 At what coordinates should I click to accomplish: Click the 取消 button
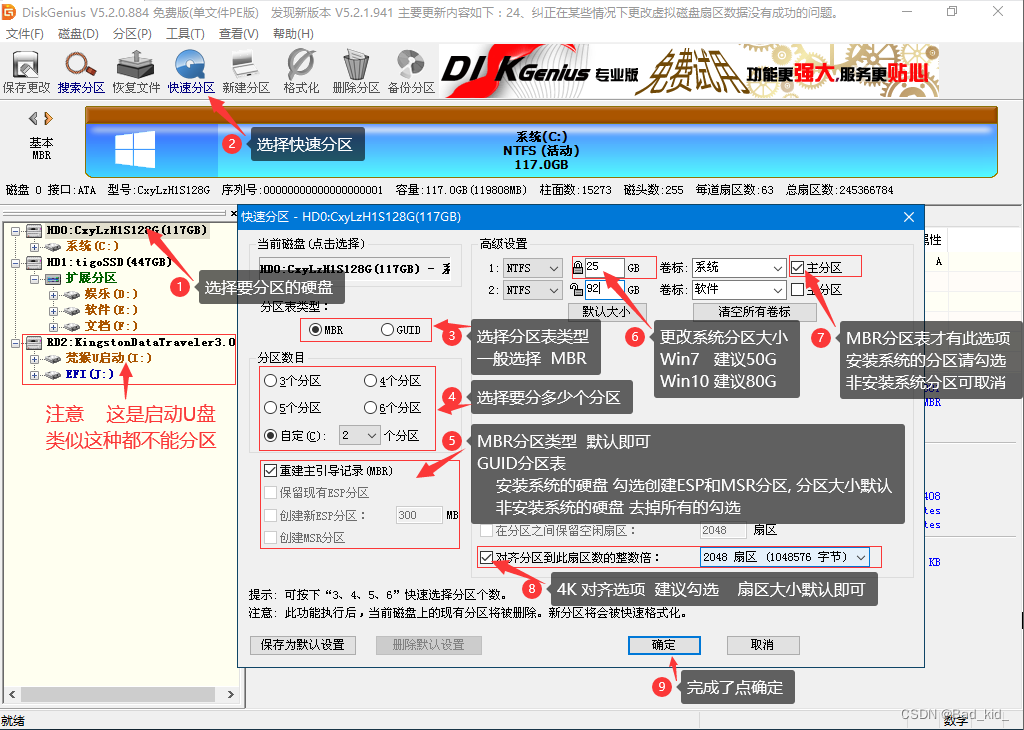tap(763, 645)
